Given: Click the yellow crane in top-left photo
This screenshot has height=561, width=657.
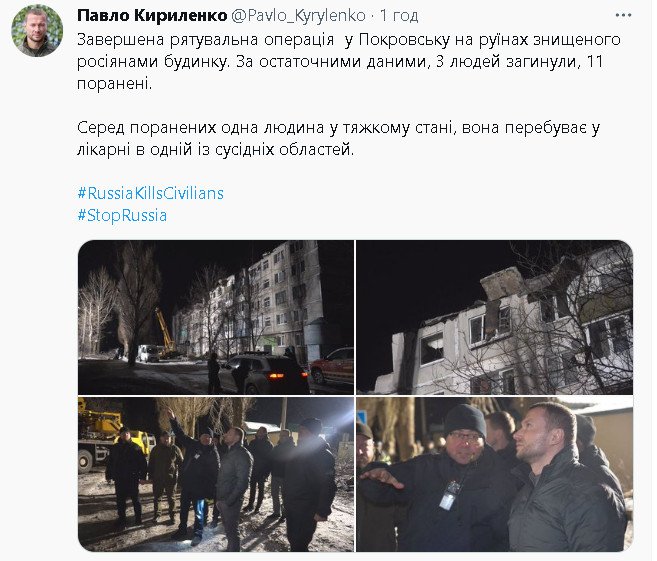Looking at the screenshot, I should point(166,332).
